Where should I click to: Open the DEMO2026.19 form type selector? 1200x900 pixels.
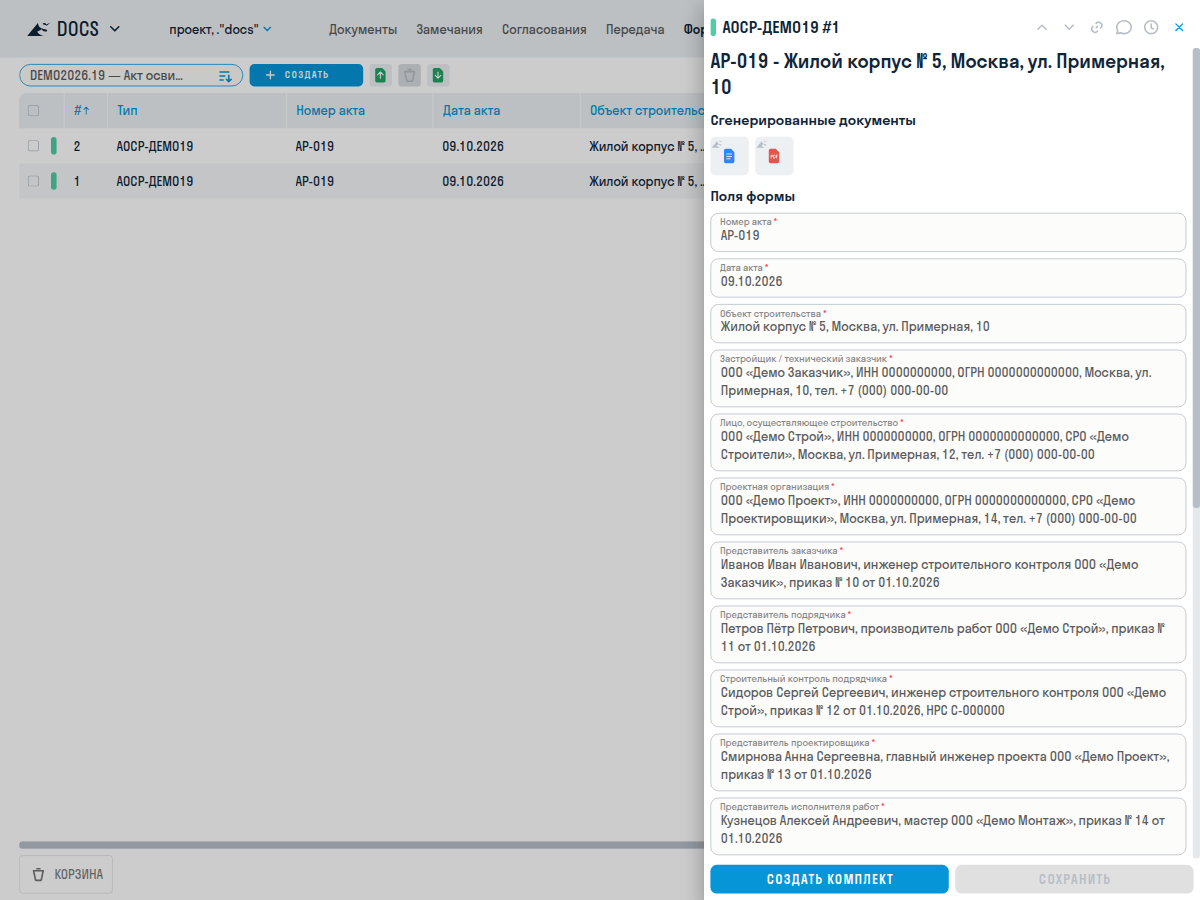click(x=131, y=75)
